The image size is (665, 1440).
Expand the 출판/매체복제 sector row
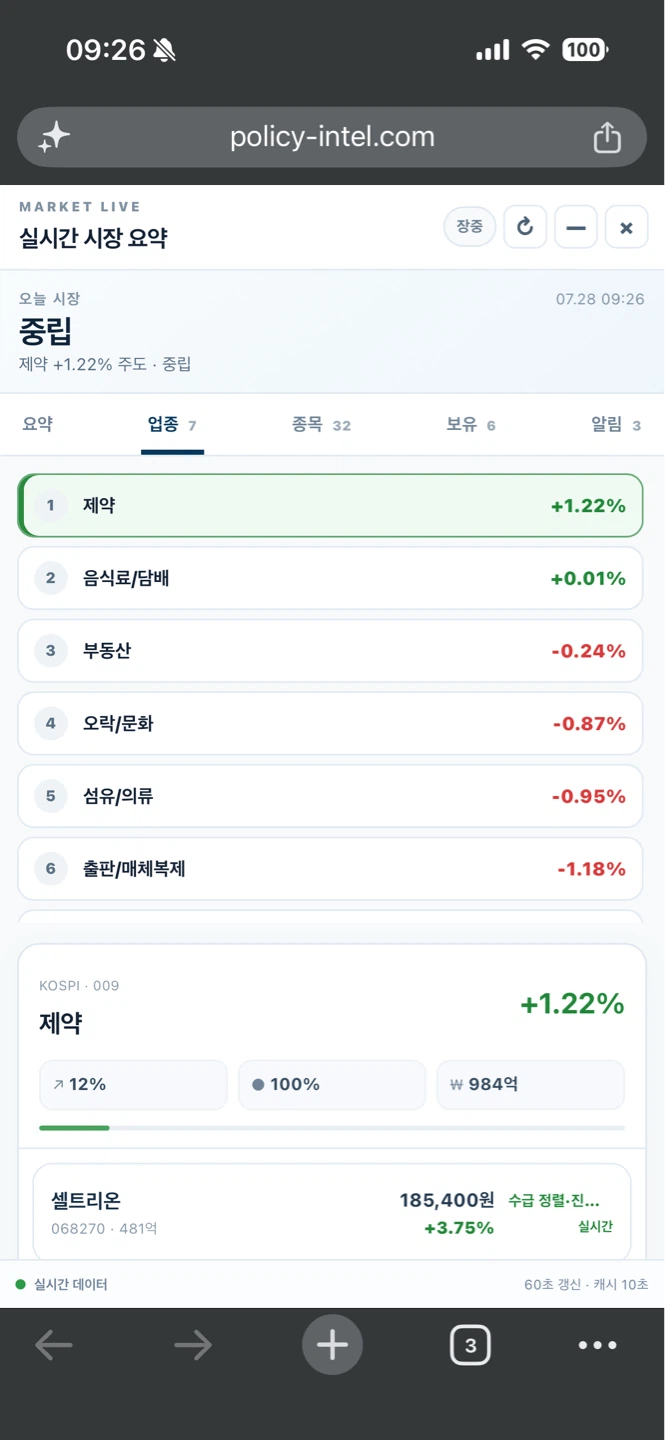pyautogui.click(x=330, y=869)
